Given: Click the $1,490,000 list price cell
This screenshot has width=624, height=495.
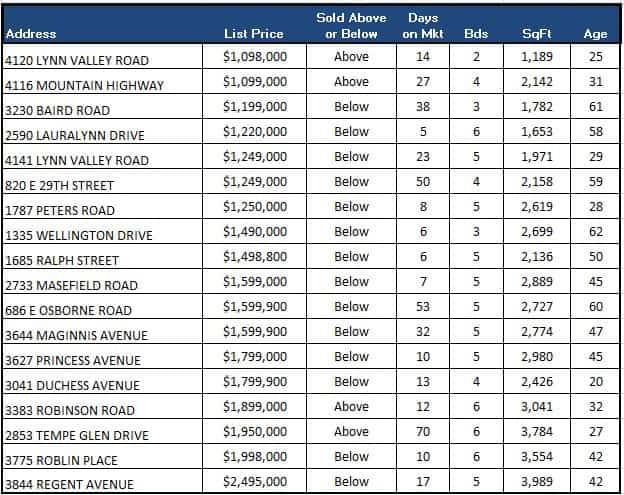Looking at the screenshot, I should [x=255, y=232].
